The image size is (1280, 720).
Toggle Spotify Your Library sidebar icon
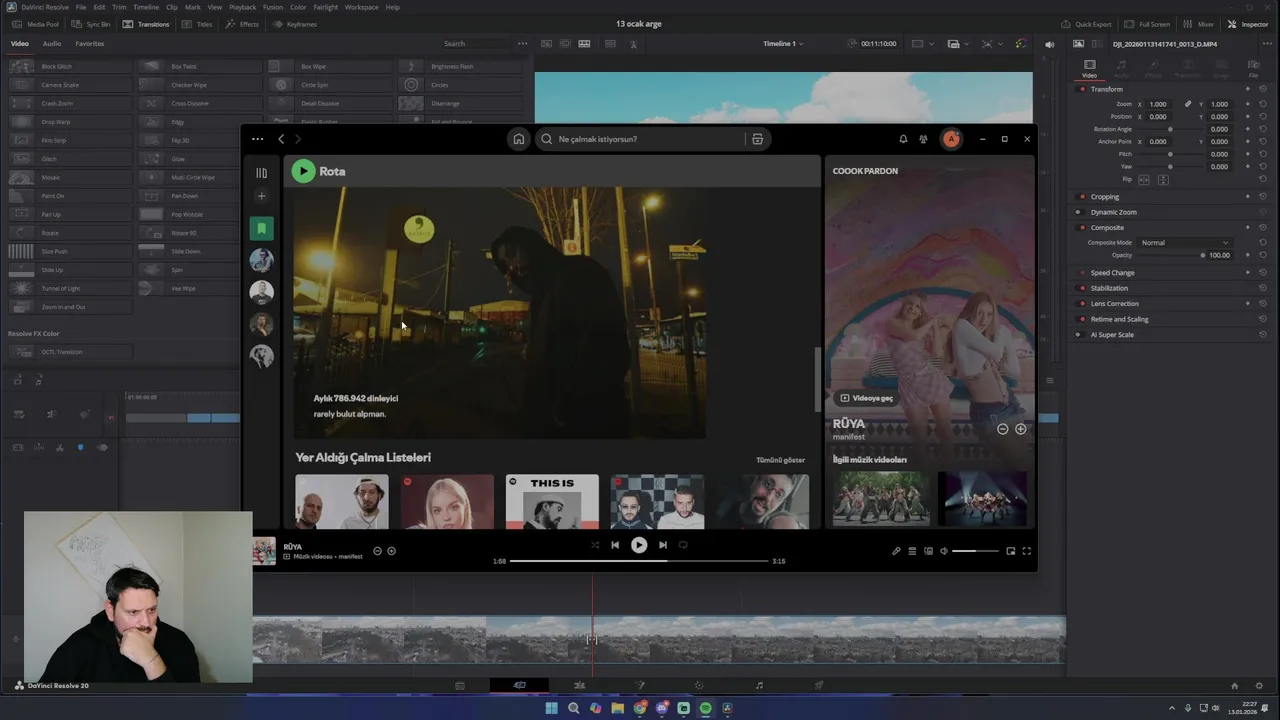tap(261, 173)
